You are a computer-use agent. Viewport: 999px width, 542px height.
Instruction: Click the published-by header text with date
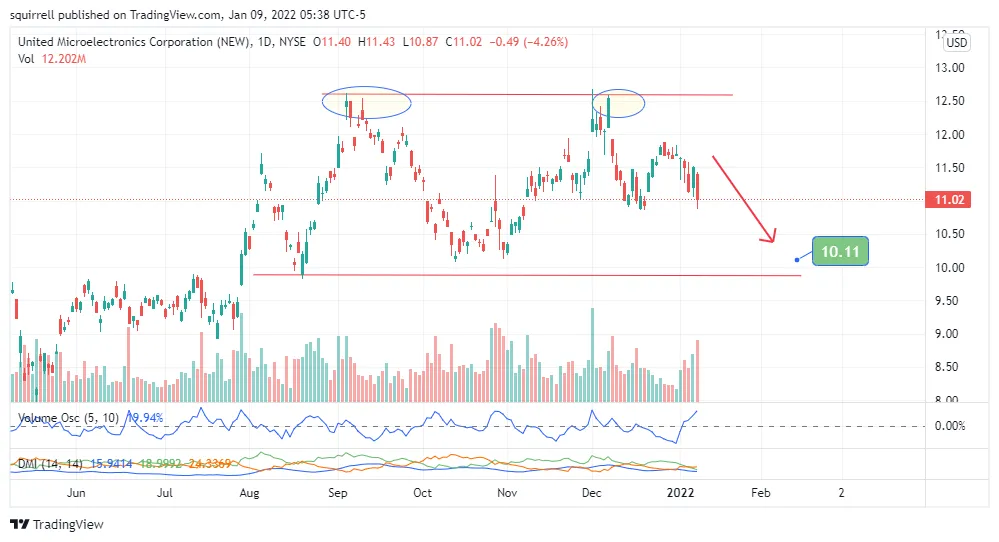(x=188, y=14)
